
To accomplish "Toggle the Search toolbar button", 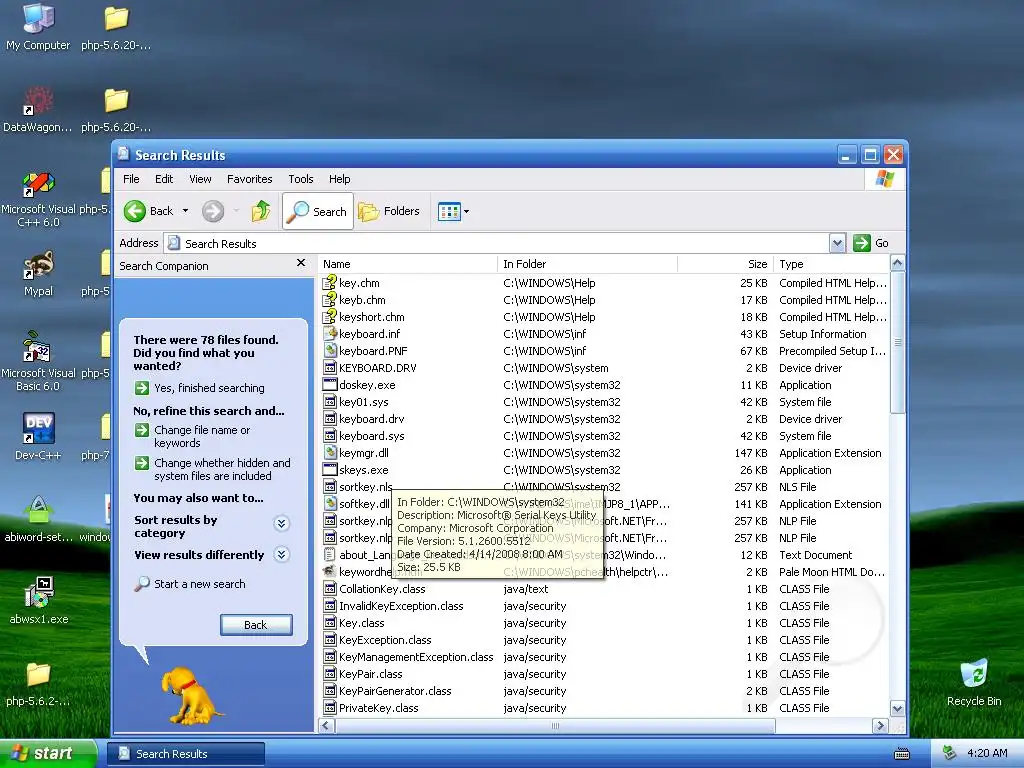I will coord(318,211).
